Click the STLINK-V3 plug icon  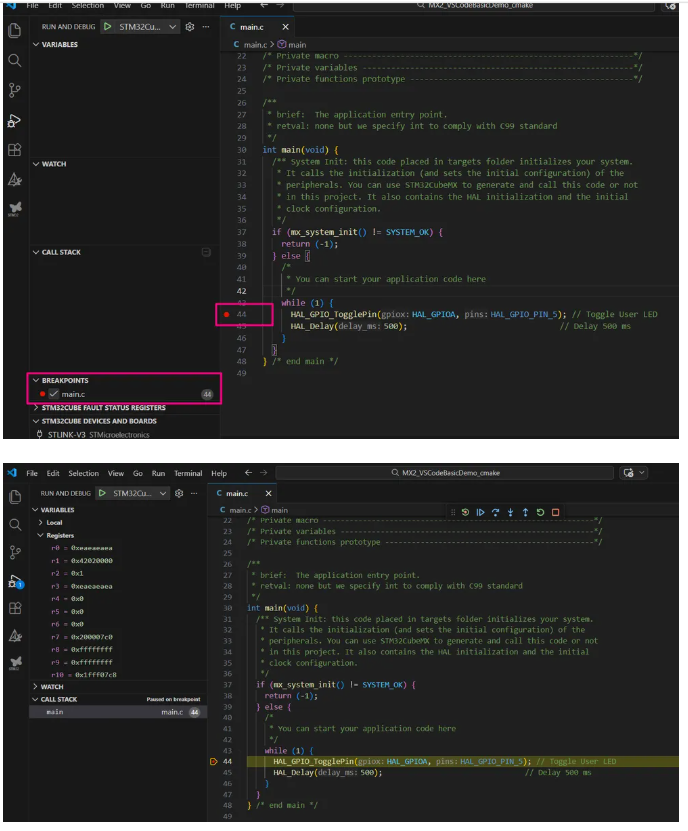click(x=39, y=434)
